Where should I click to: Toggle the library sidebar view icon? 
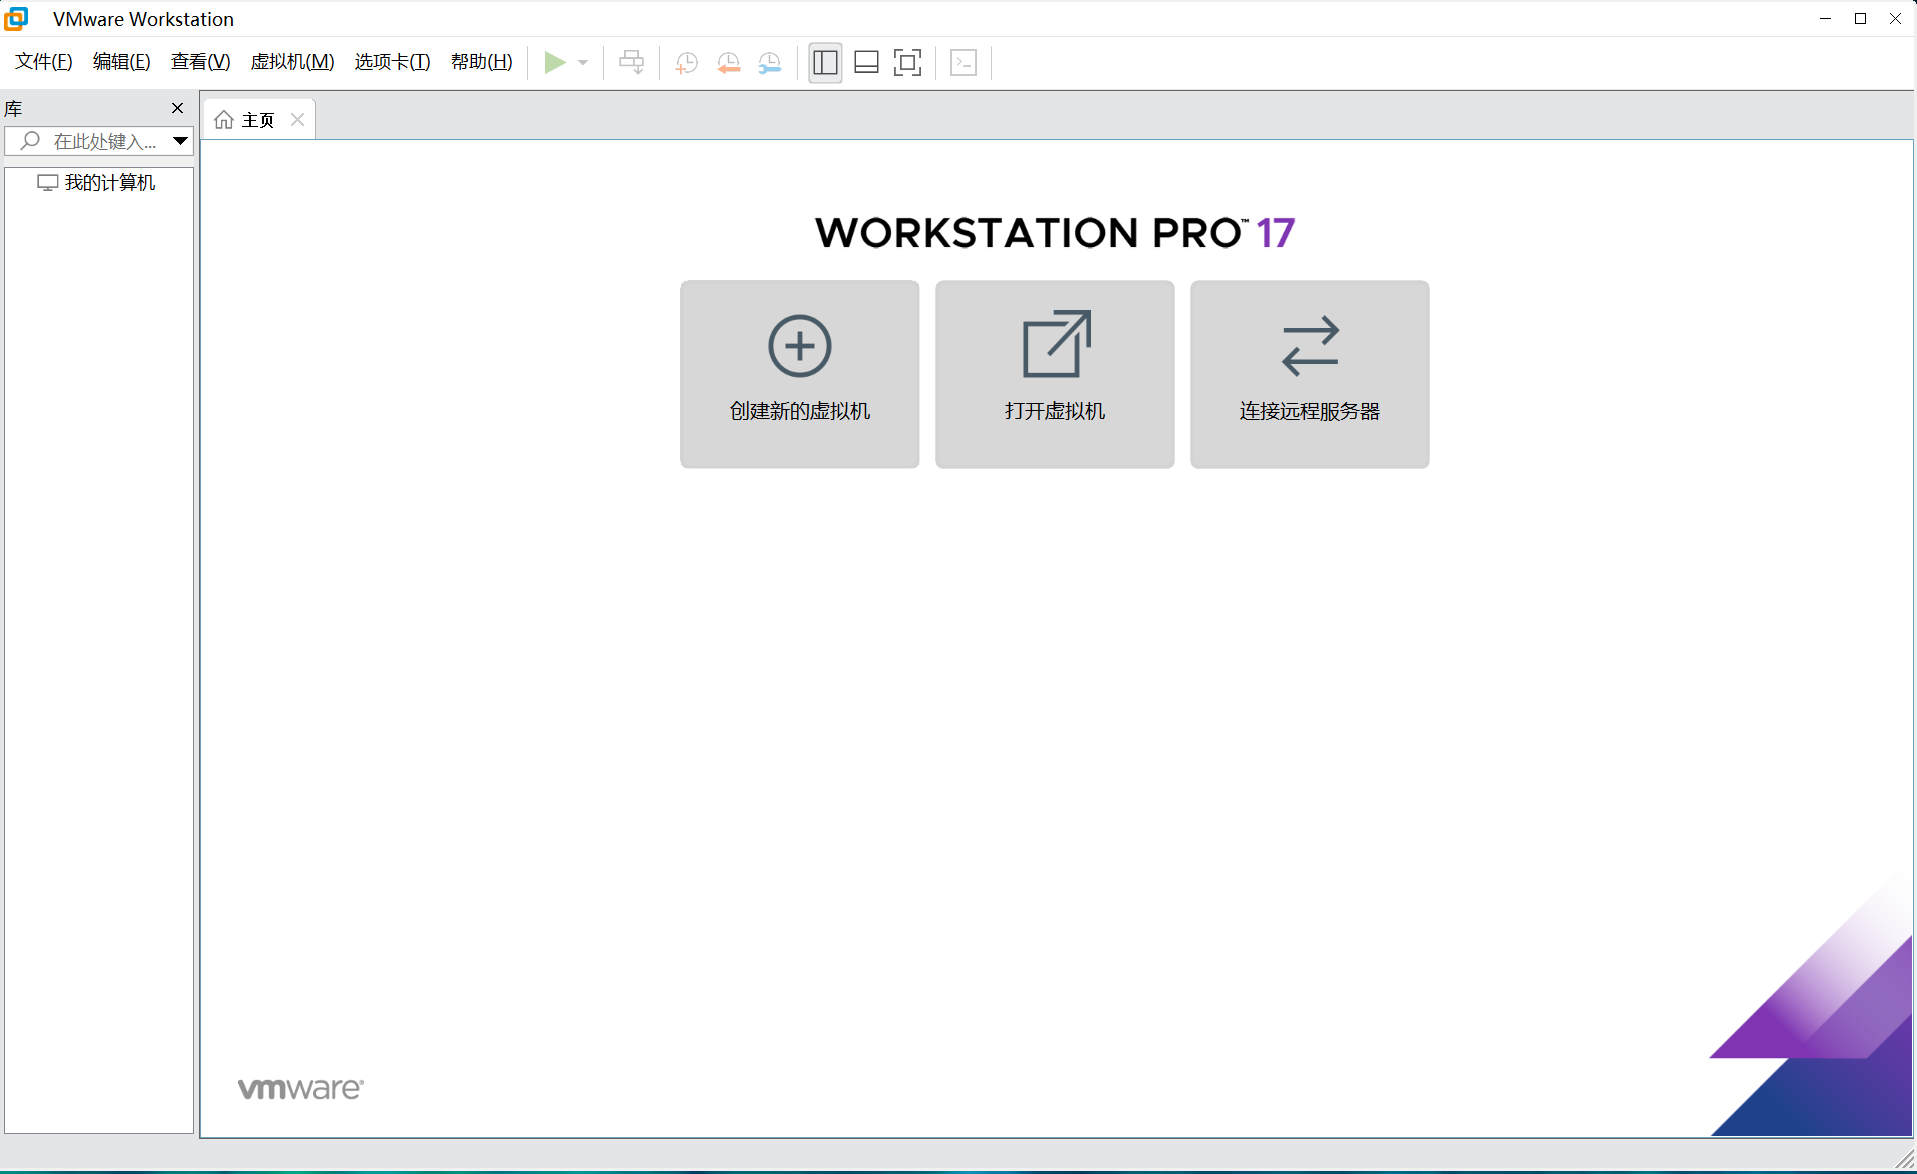[825, 63]
